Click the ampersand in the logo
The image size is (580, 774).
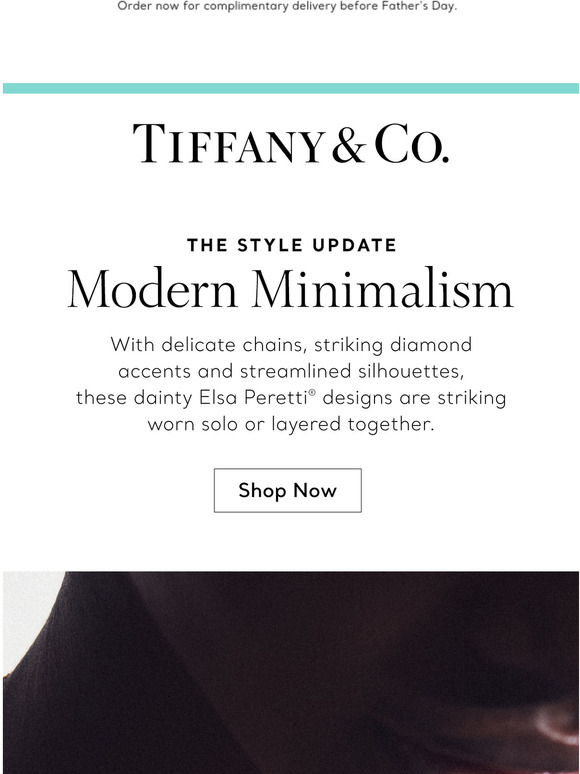point(349,144)
